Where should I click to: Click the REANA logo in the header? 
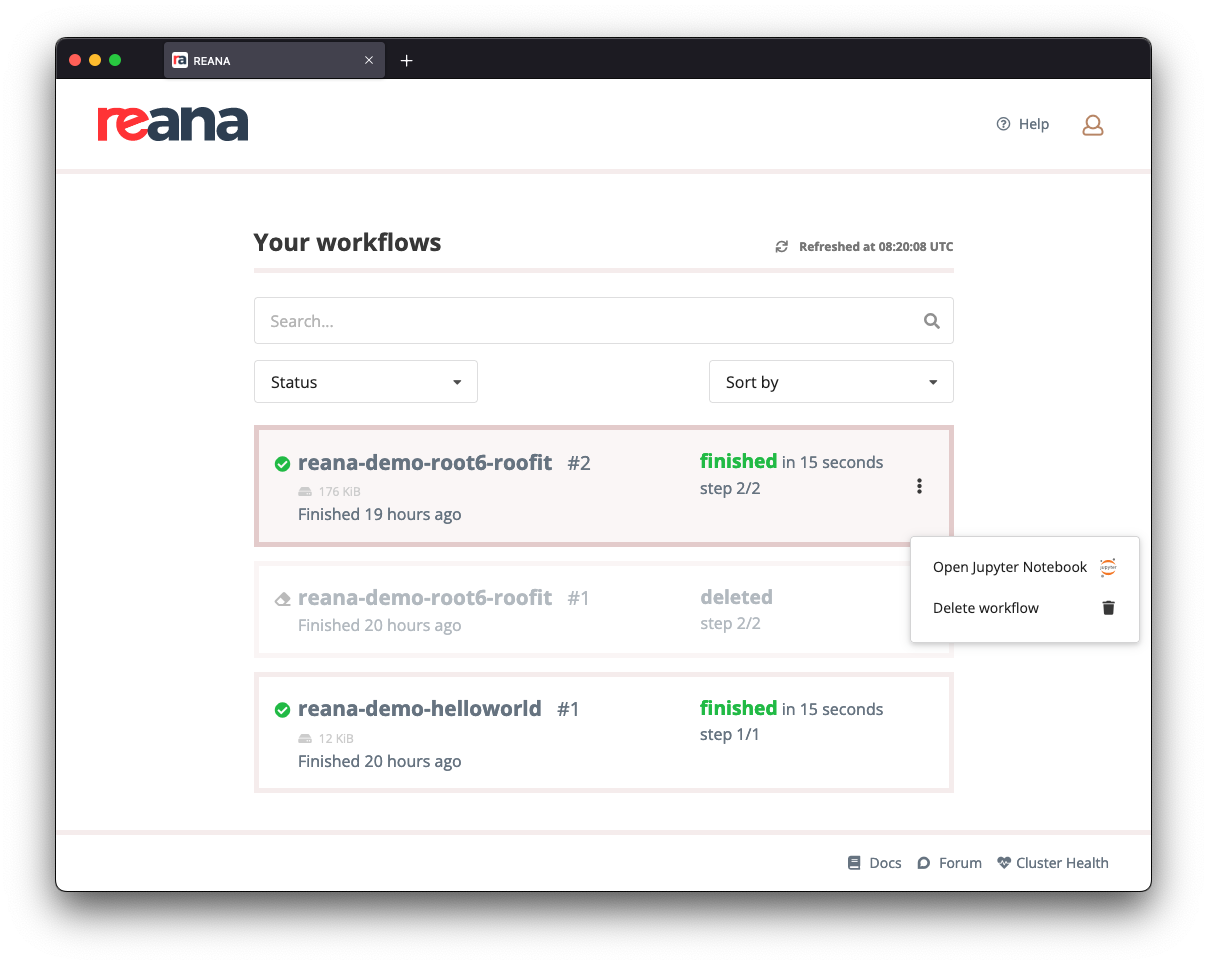coord(173,123)
